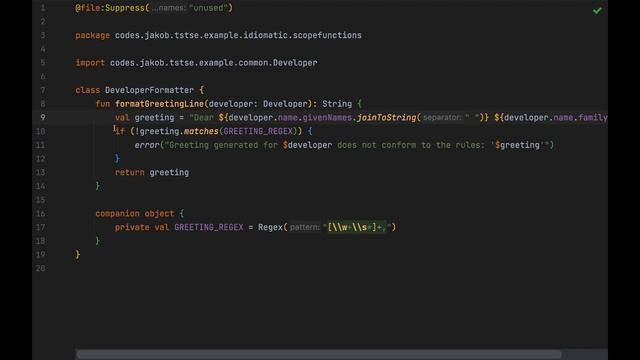The height and width of the screenshot is (360, 640).
Task: Click the package keyword on line 3
Action: pyautogui.click(x=92, y=36)
